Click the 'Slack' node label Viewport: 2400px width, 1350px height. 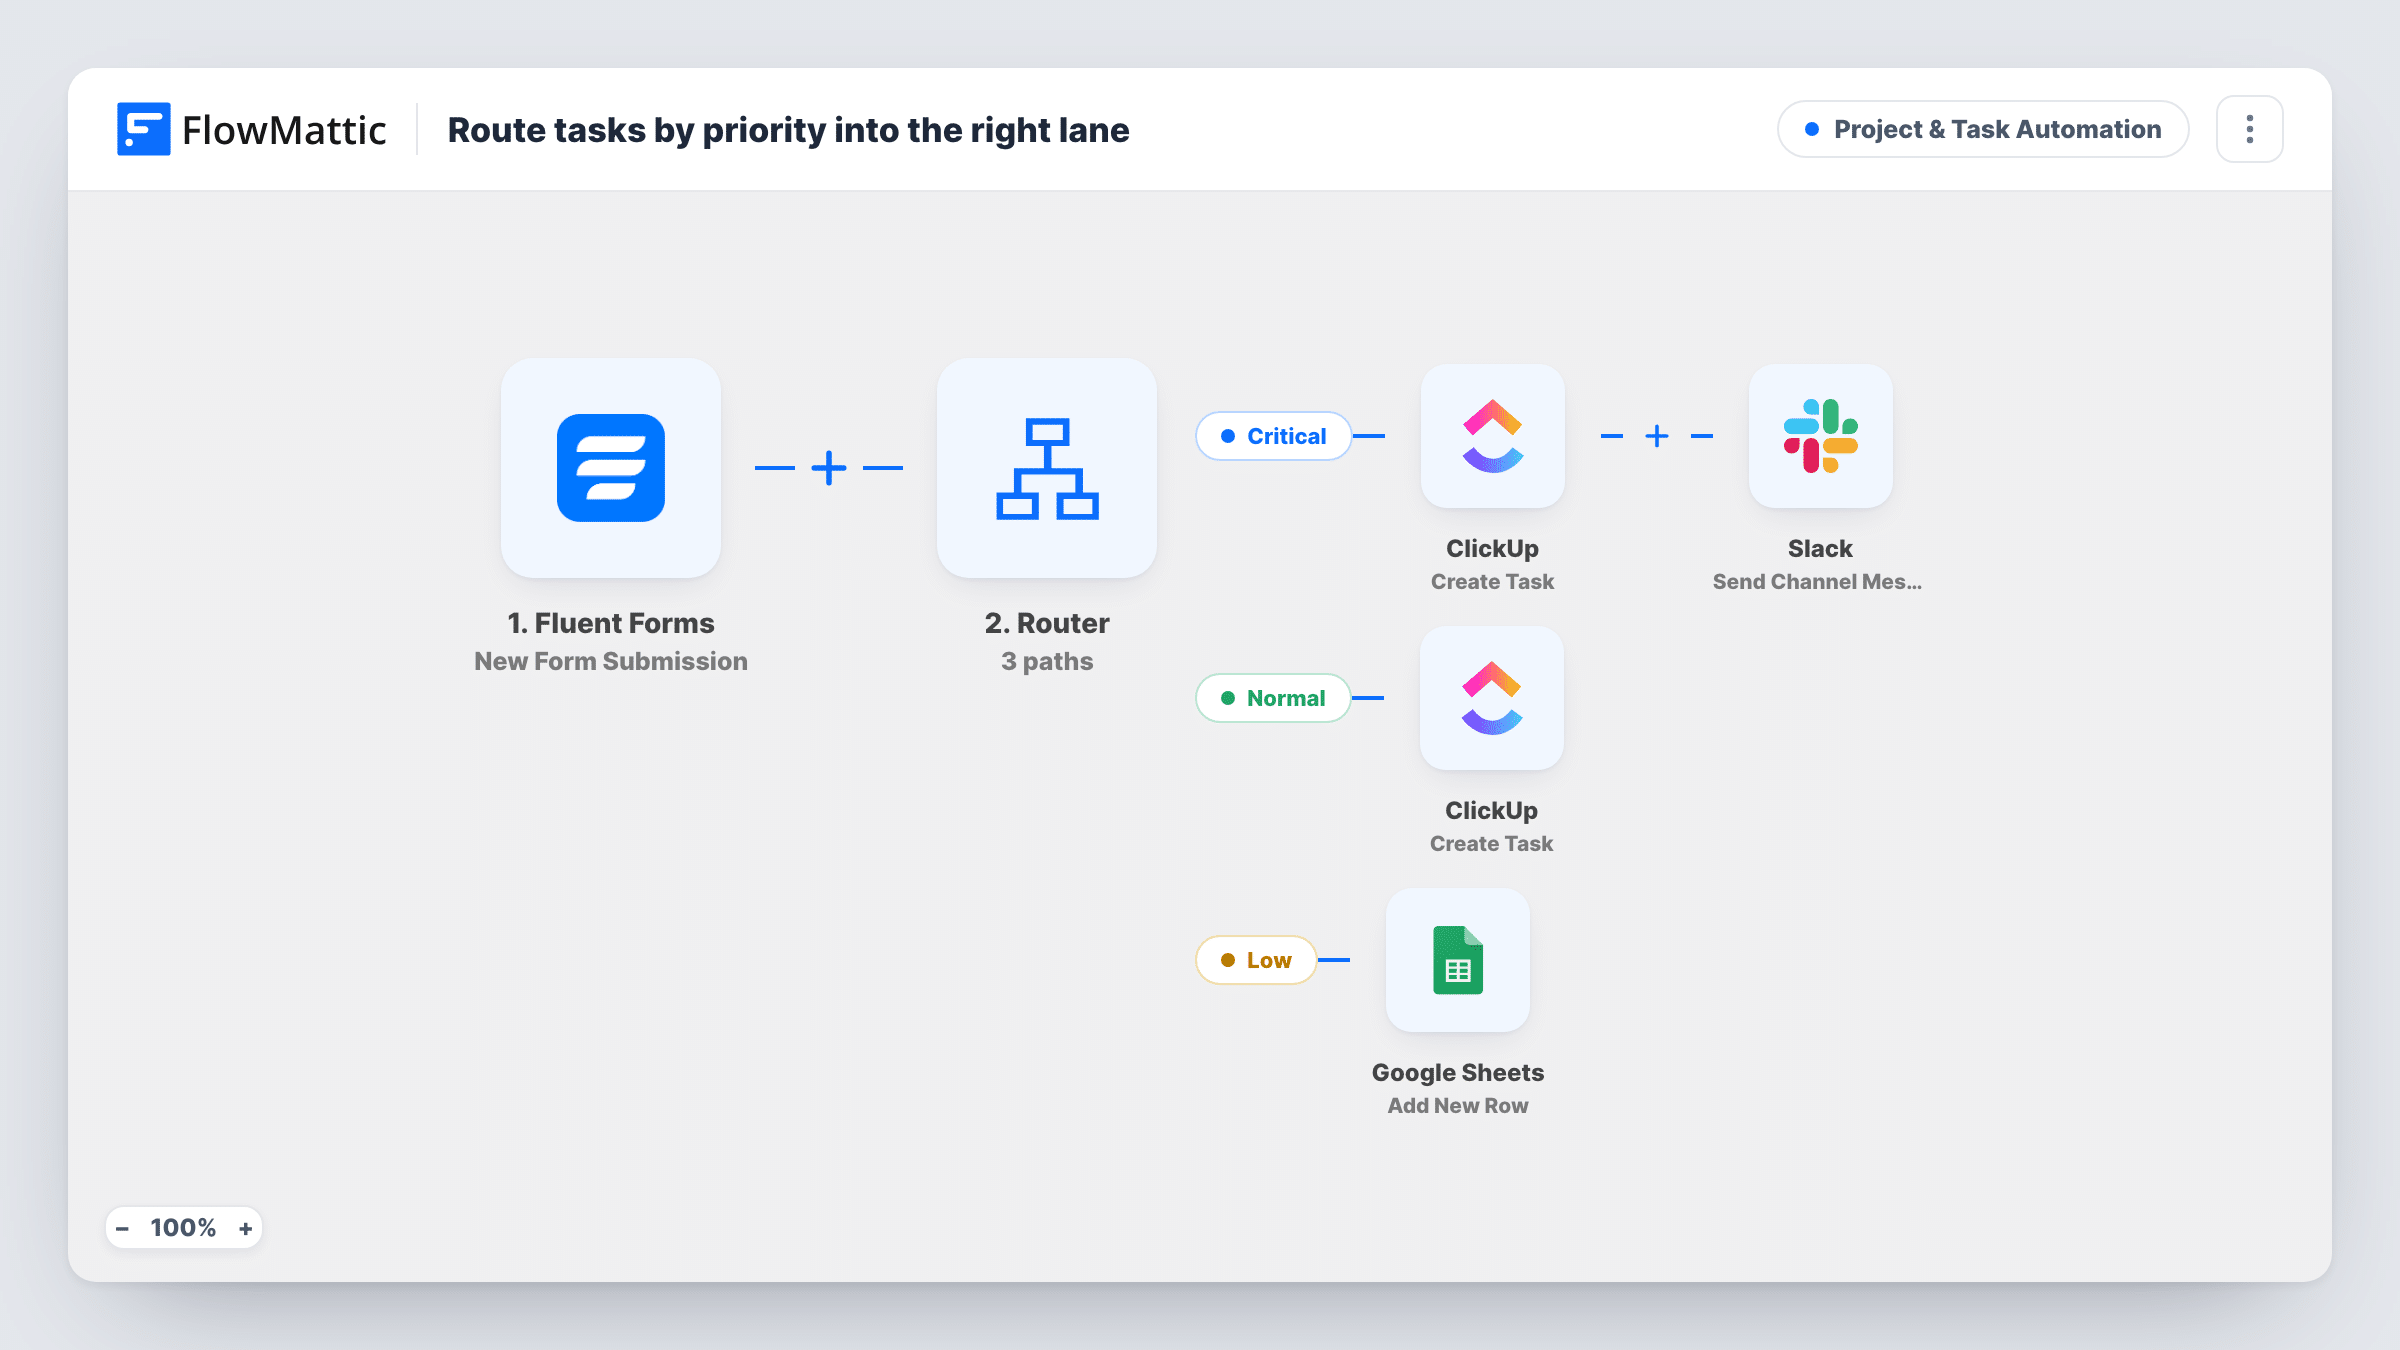[1820, 548]
